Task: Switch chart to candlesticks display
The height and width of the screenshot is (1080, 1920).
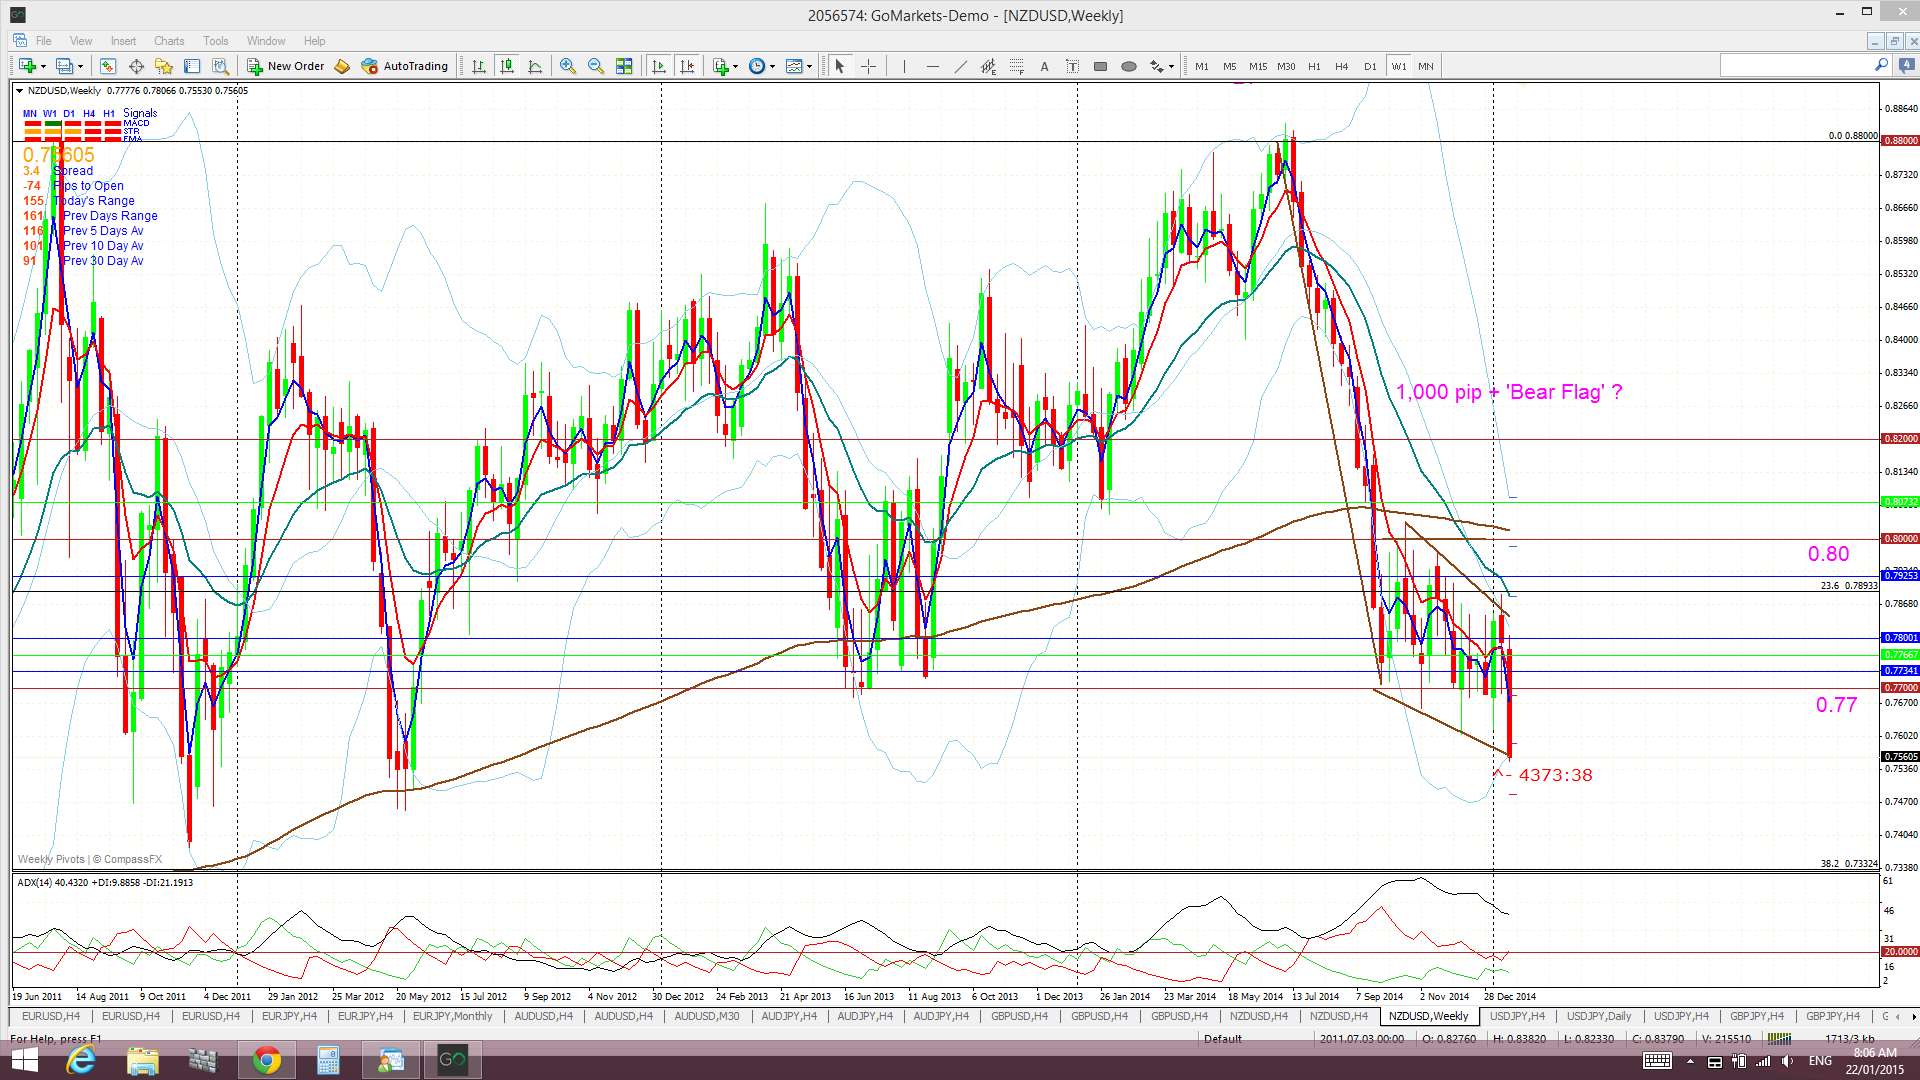Action: 507,66
